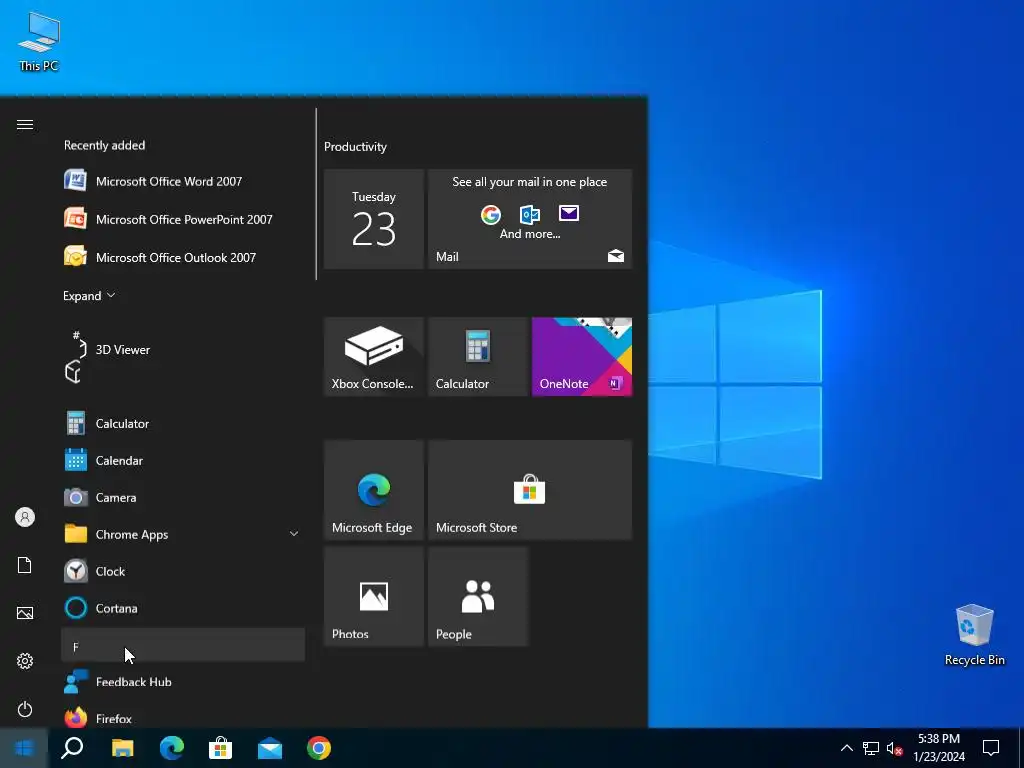Click the Windows Start button
Viewport: 1024px width, 768px height.
click(24, 748)
